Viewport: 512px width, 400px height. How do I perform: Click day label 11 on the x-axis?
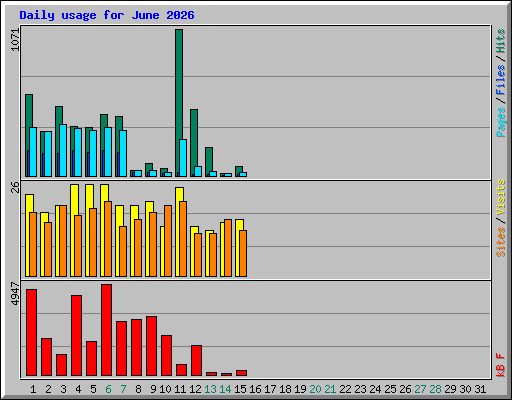click(x=180, y=389)
